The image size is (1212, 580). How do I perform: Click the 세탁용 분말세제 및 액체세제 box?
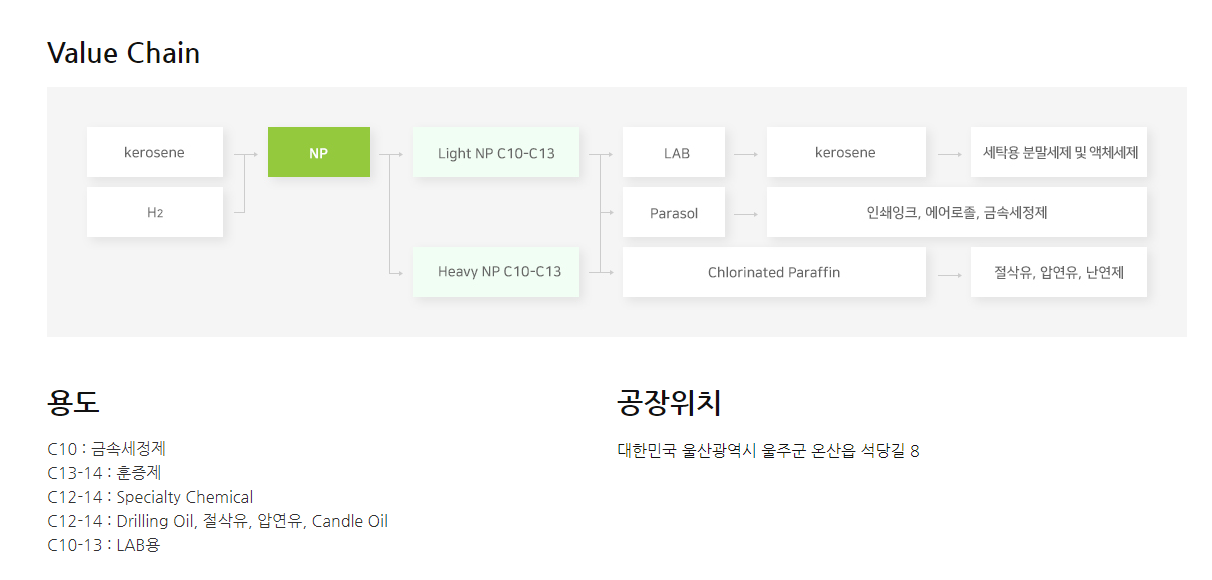tap(1059, 152)
